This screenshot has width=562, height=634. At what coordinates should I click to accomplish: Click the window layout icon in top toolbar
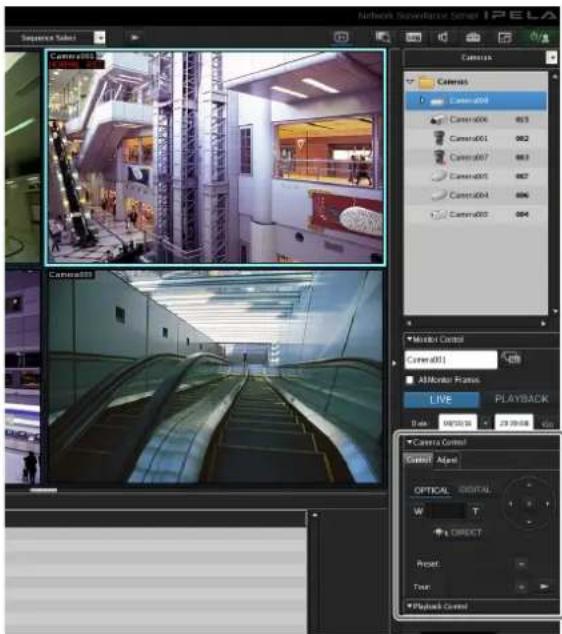[x=505, y=38]
